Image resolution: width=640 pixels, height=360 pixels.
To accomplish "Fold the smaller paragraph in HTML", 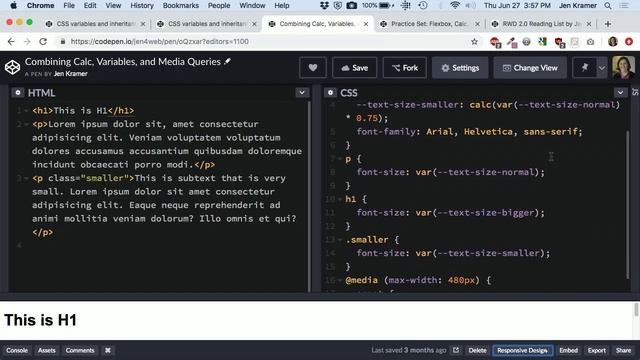I will (26, 178).
